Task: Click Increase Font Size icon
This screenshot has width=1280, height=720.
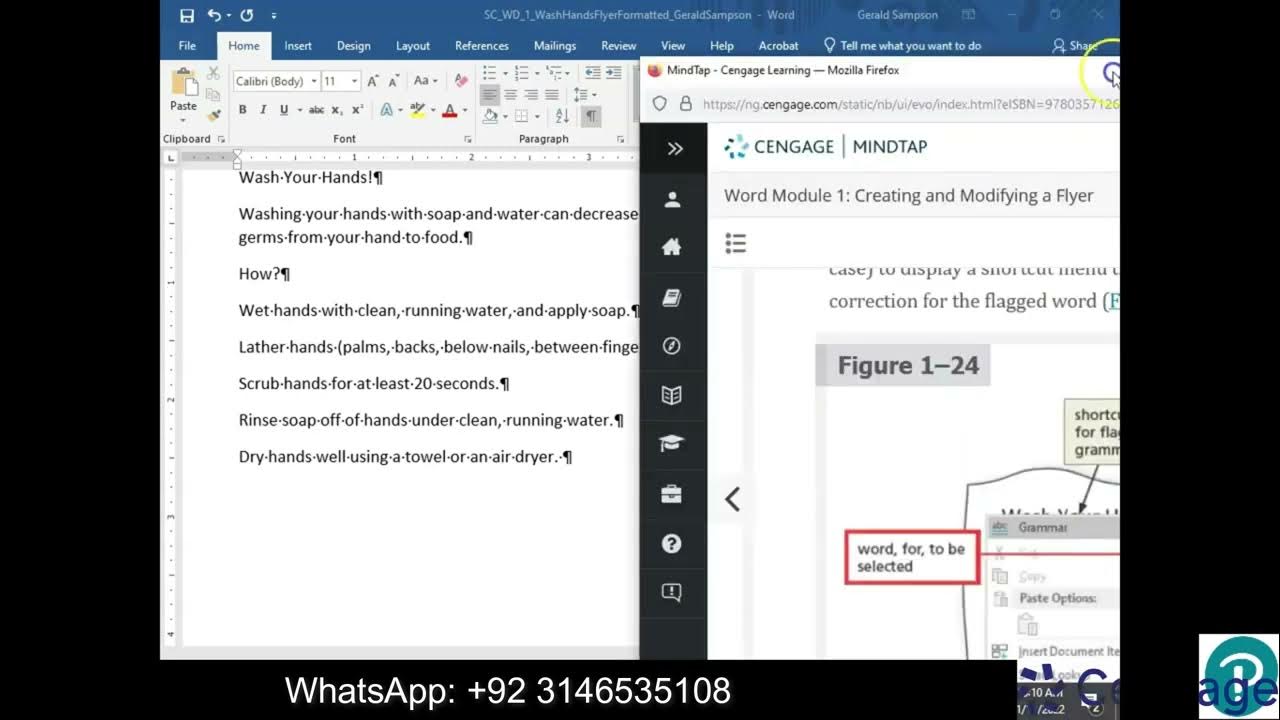Action: pos(373,81)
